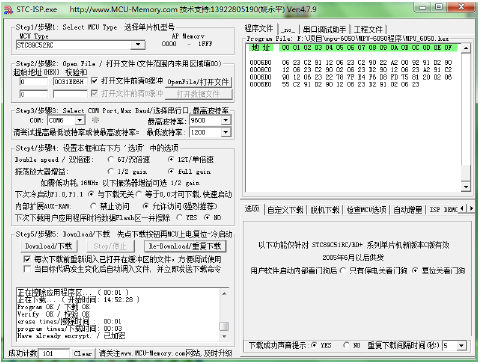Click the log box scrollbar thumb
The image size is (480, 364).
coord(224,326)
